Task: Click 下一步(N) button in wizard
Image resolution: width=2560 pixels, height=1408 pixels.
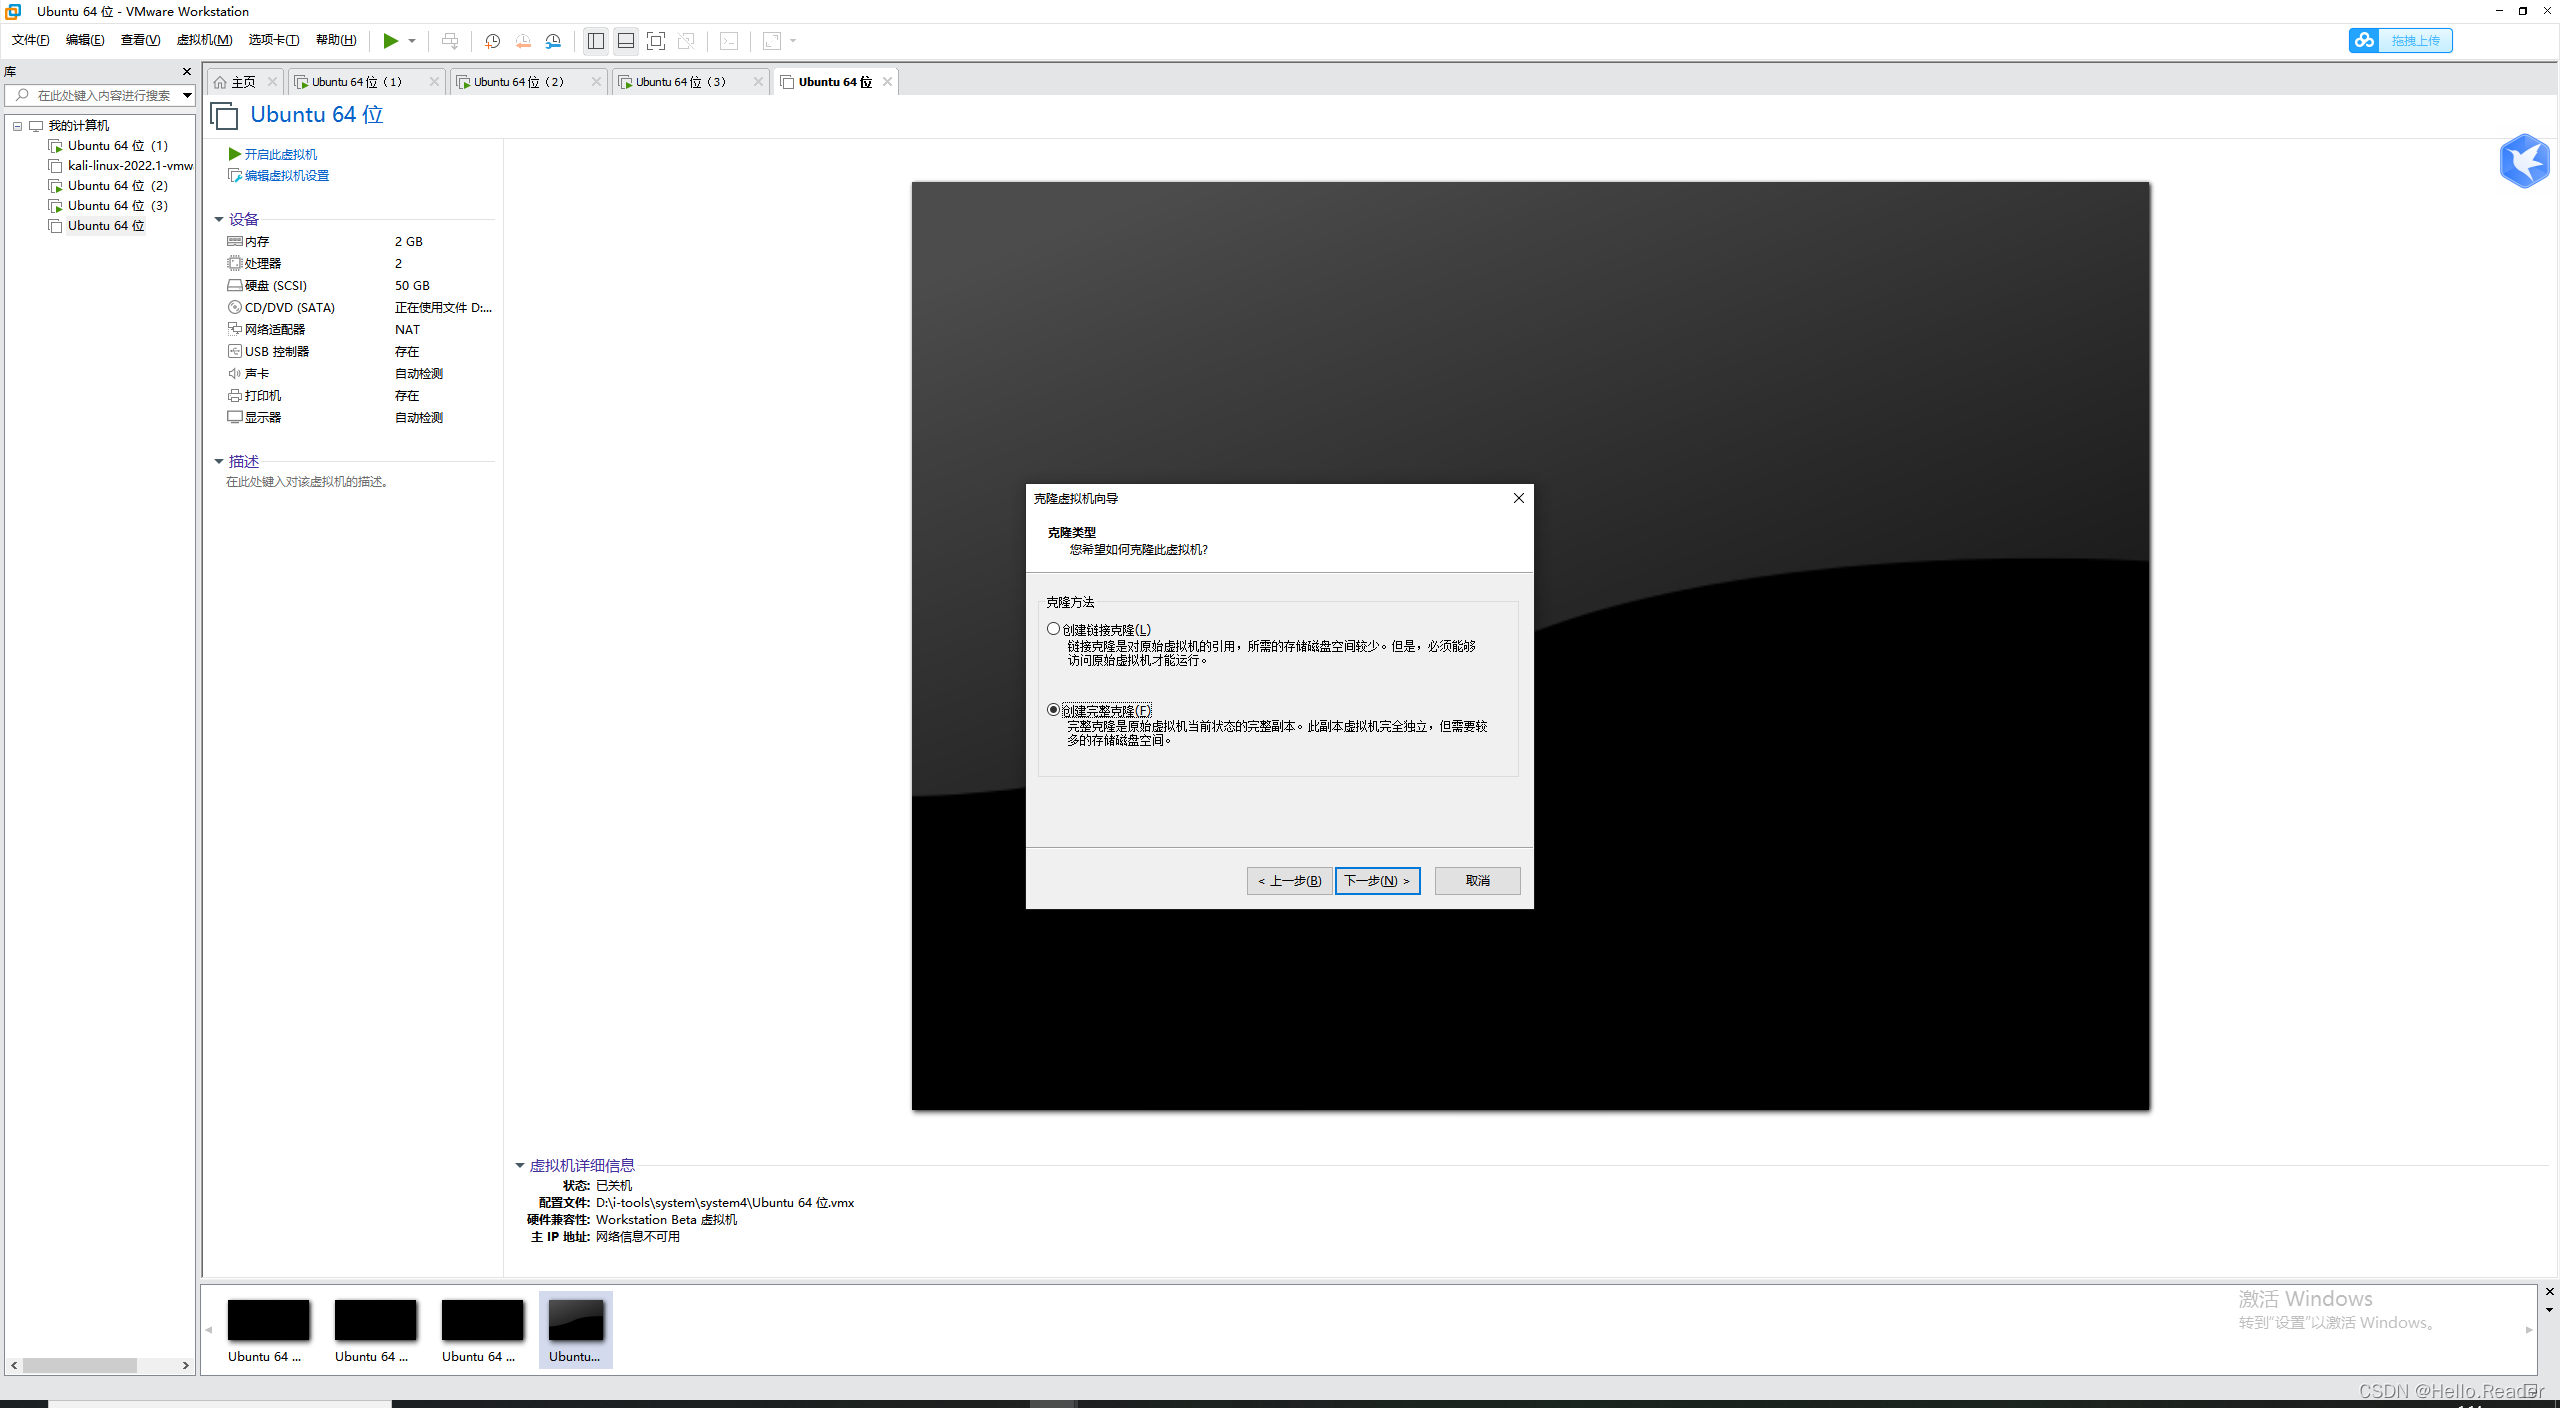Action: pos(1377,881)
